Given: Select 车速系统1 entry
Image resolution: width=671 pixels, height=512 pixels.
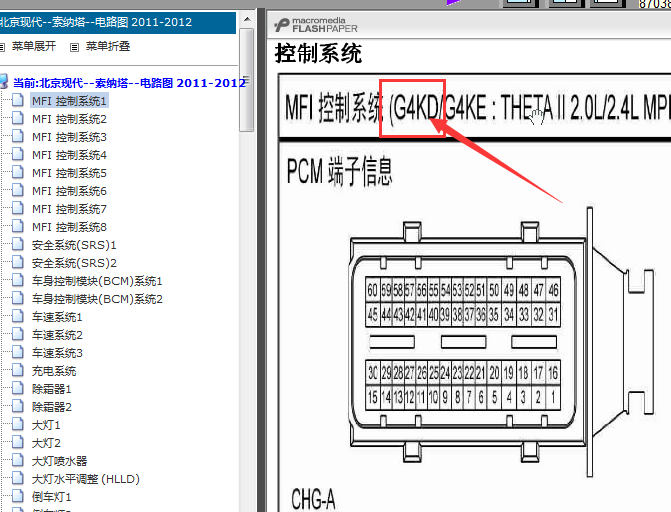Looking at the screenshot, I should (57, 317).
